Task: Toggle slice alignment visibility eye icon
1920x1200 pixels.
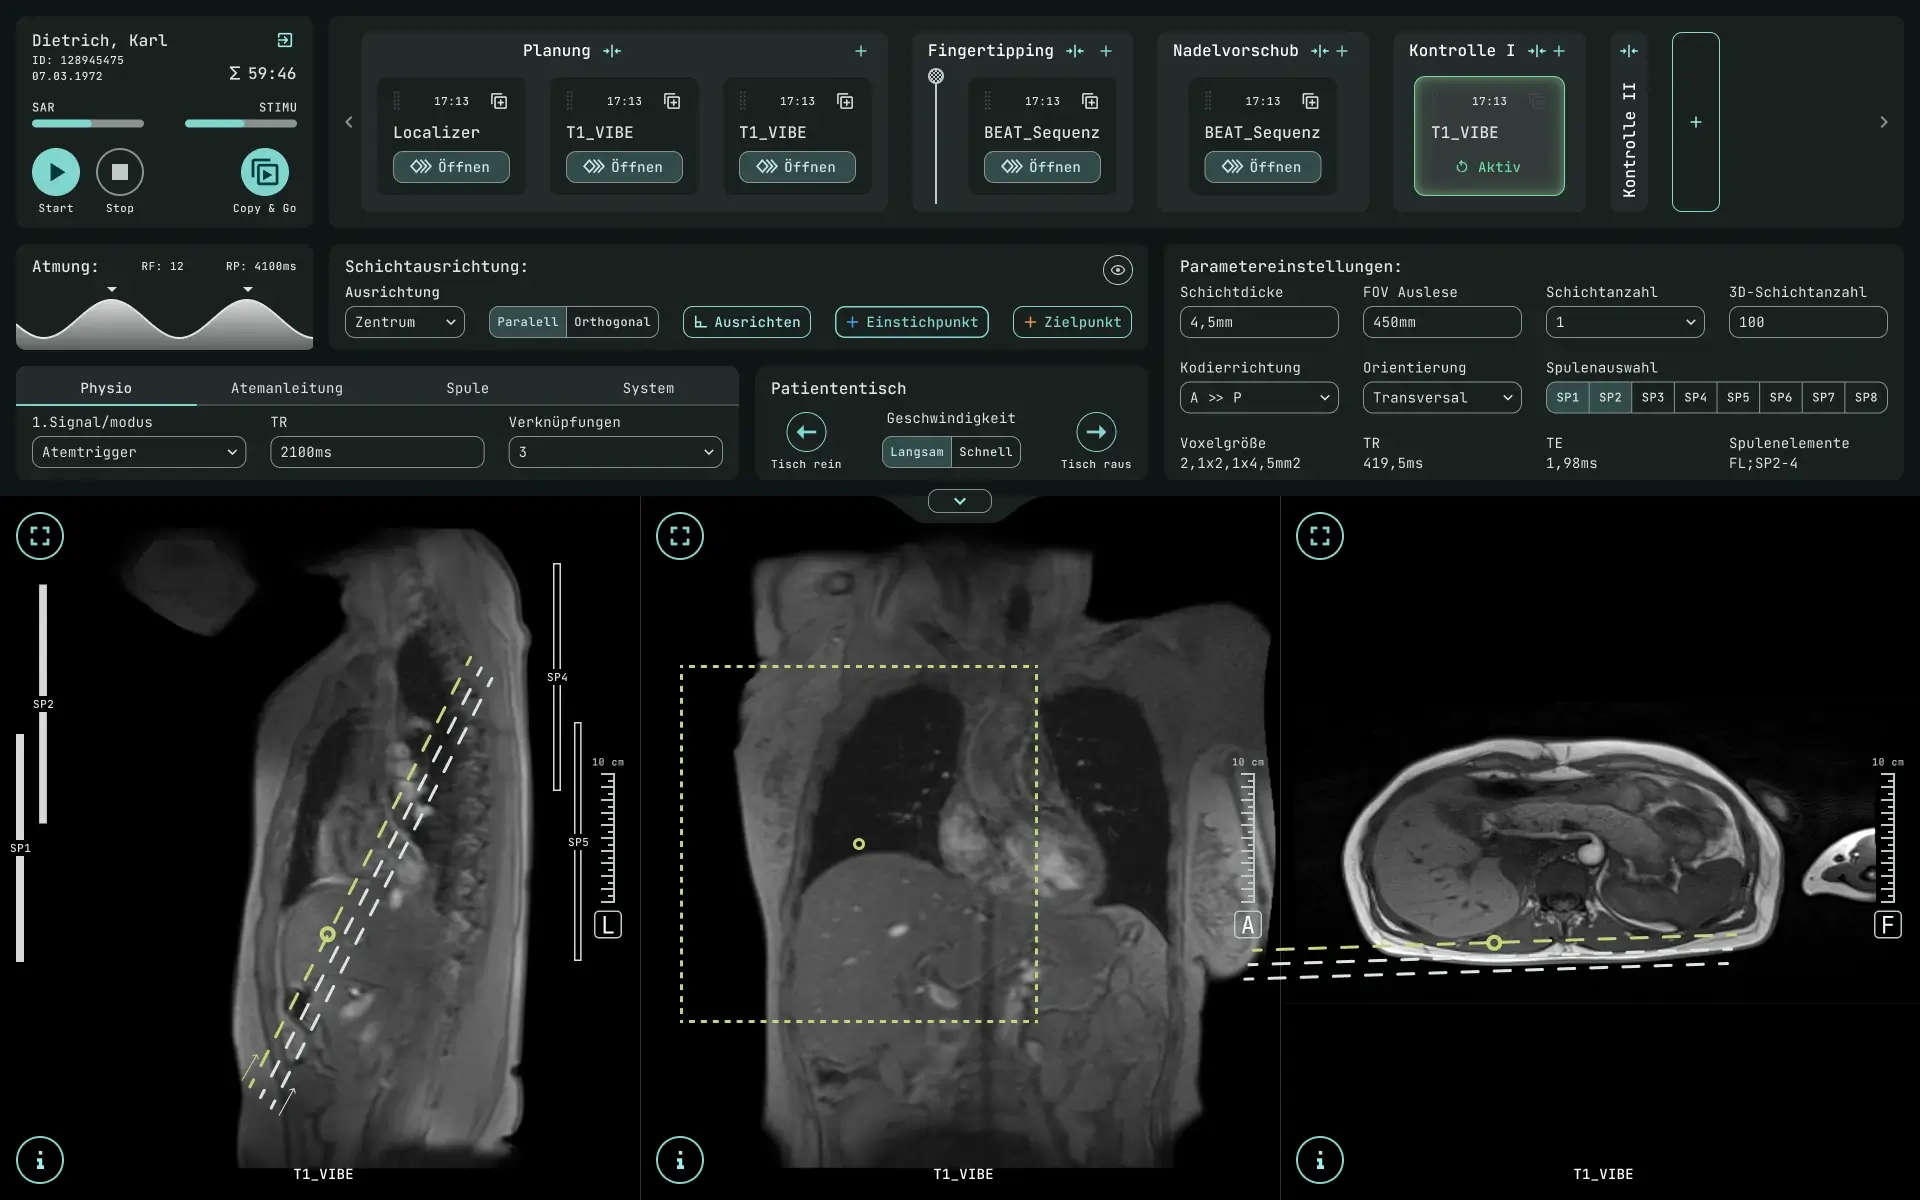Action: [1117, 269]
